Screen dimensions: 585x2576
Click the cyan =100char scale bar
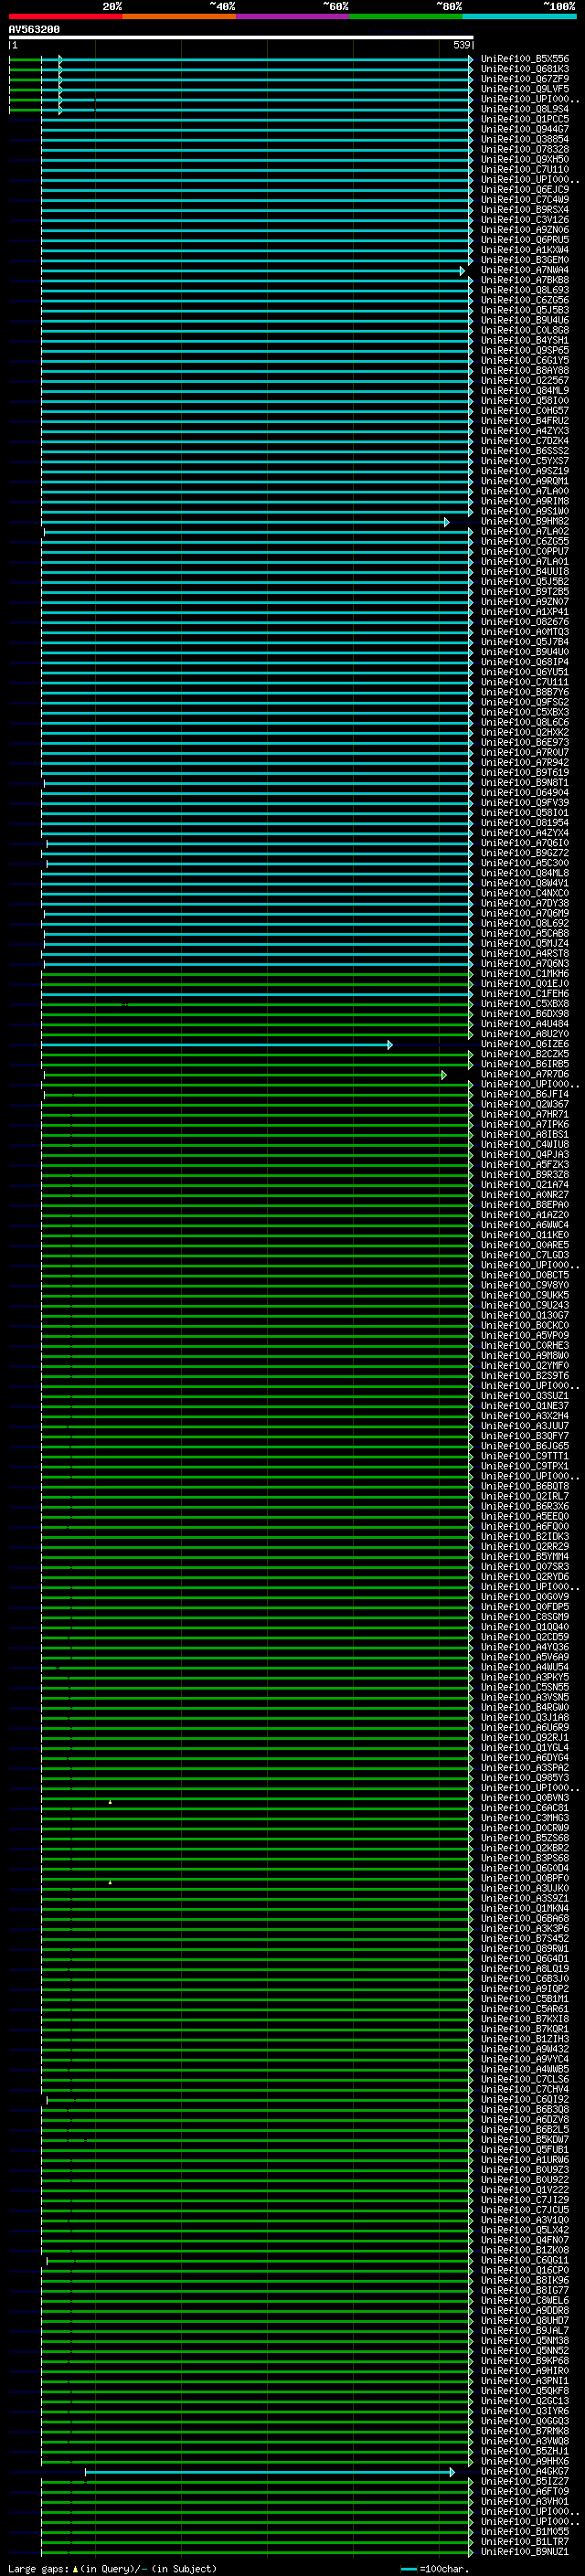pos(408,2569)
